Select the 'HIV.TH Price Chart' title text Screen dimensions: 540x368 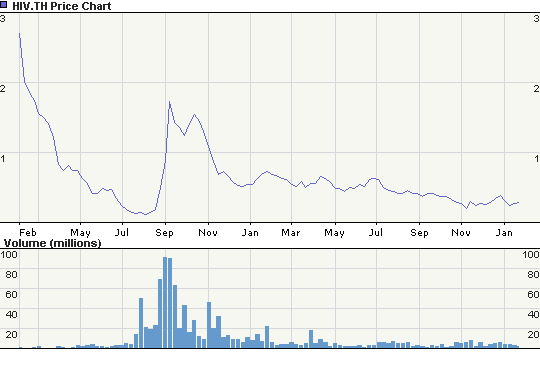pyautogui.click(x=62, y=6)
